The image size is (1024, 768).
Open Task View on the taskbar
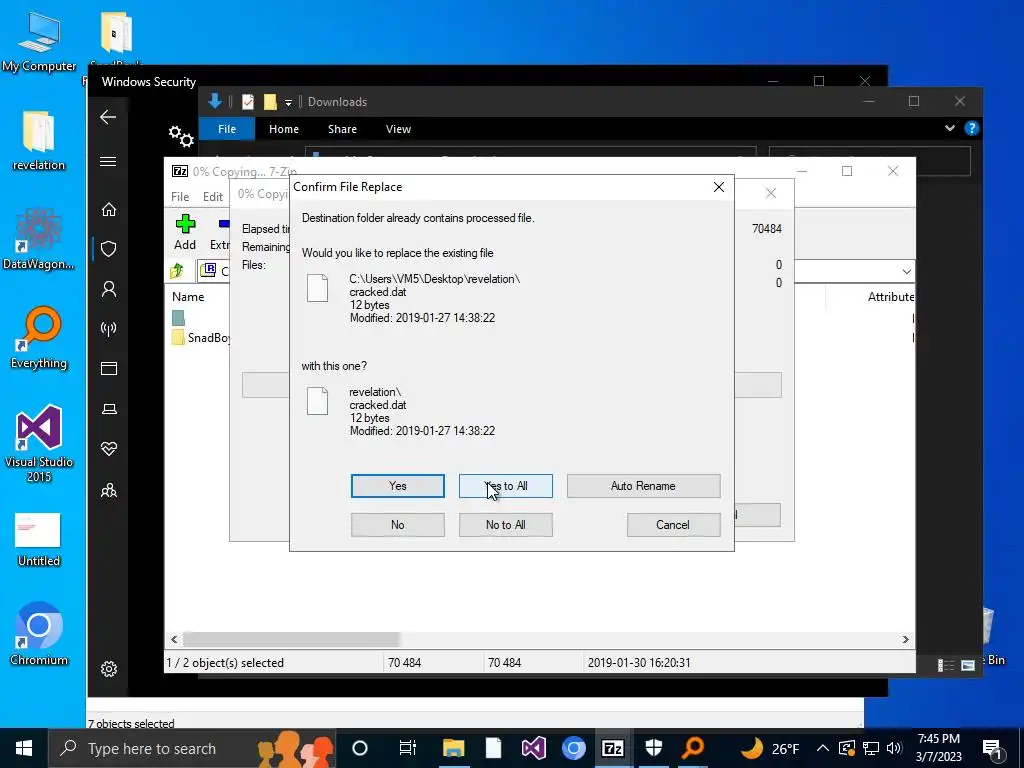point(408,748)
